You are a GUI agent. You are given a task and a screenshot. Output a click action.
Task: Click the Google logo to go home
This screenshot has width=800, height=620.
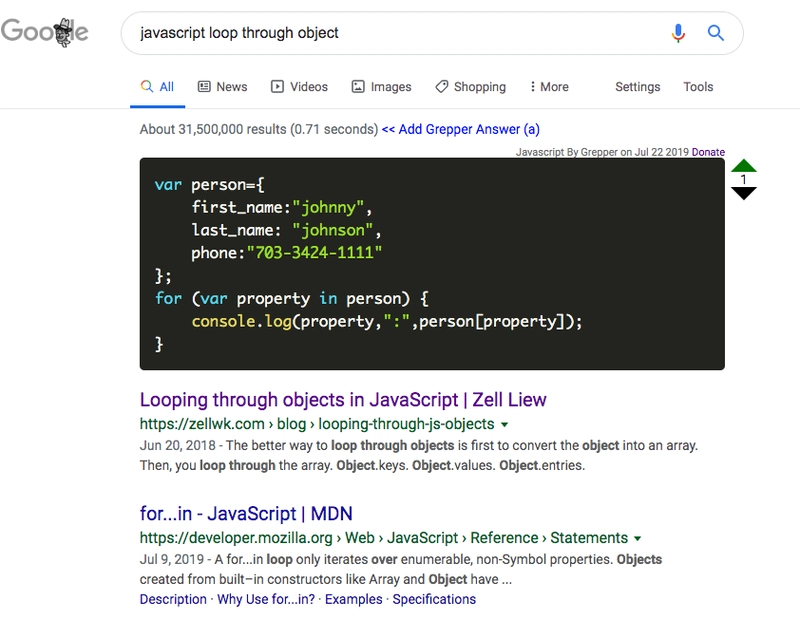(x=44, y=32)
